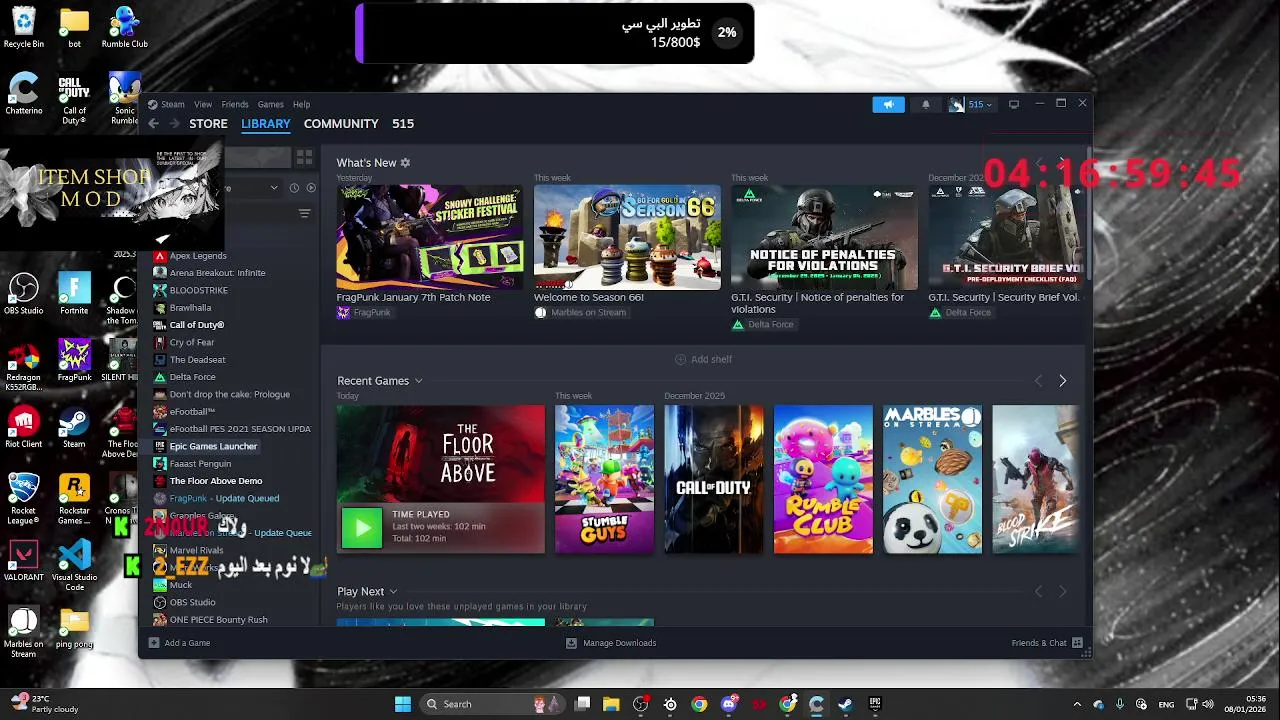Select ONE PIECE Bounty Rush in library
Screen dimensions: 1280x720
(218, 620)
